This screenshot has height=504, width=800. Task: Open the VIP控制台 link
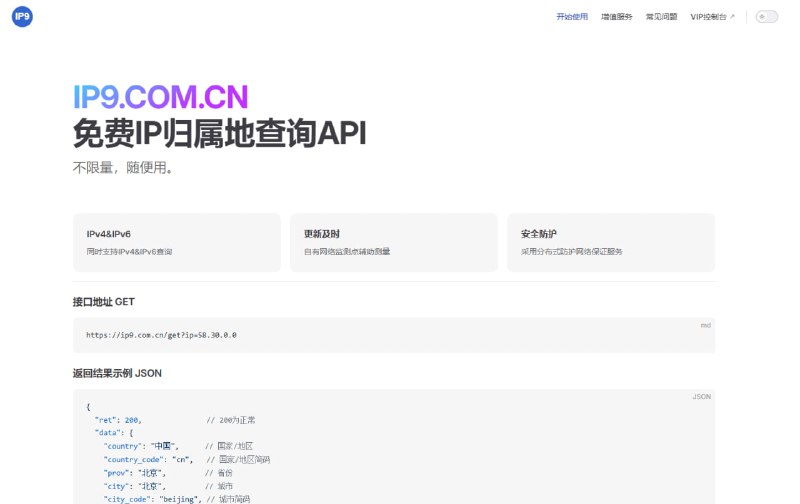coord(708,17)
